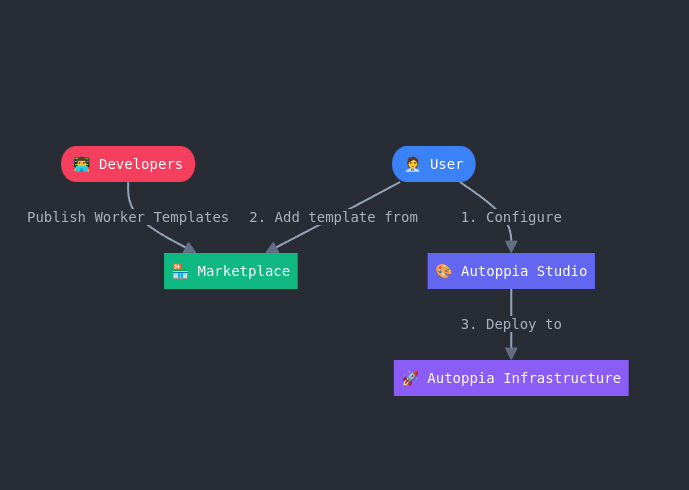This screenshot has width=689, height=490.
Task: Select the 'Autoppia Studio' label text
Action: (x=523, y=271)
